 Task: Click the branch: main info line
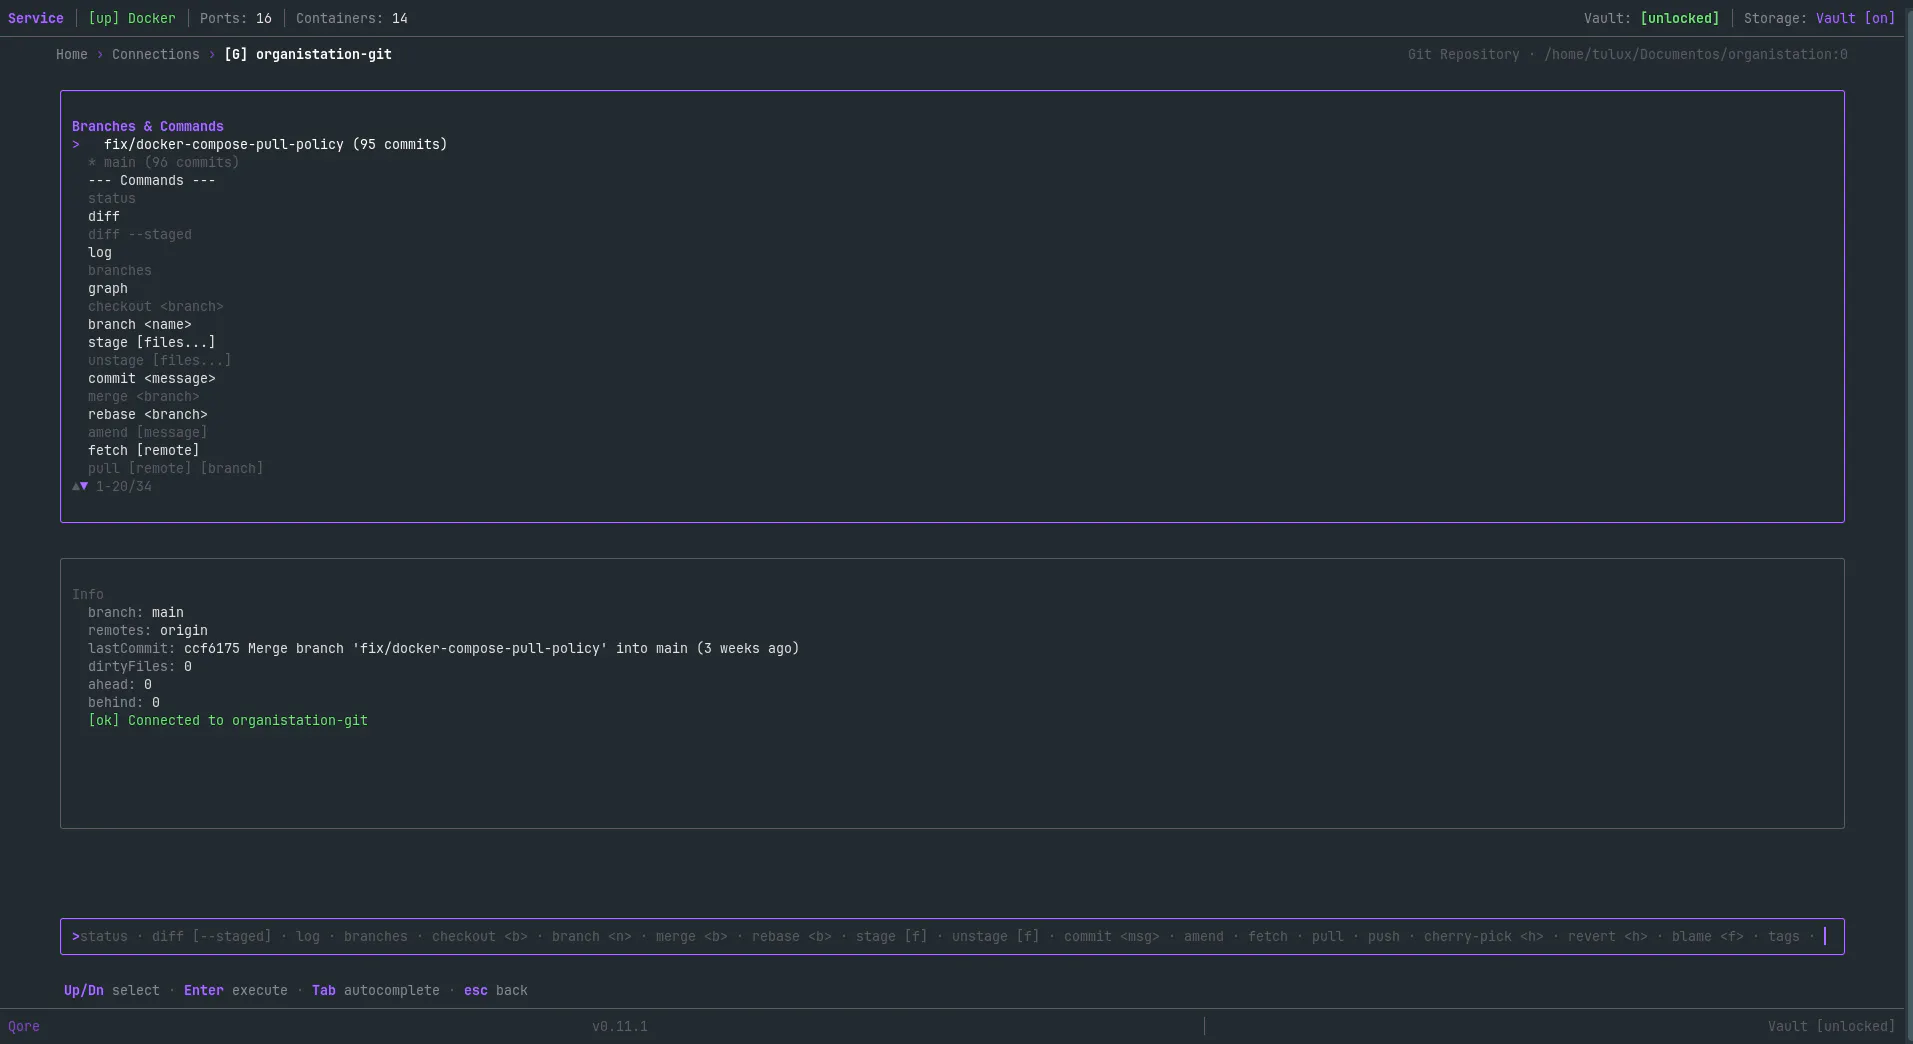(135, 612)
